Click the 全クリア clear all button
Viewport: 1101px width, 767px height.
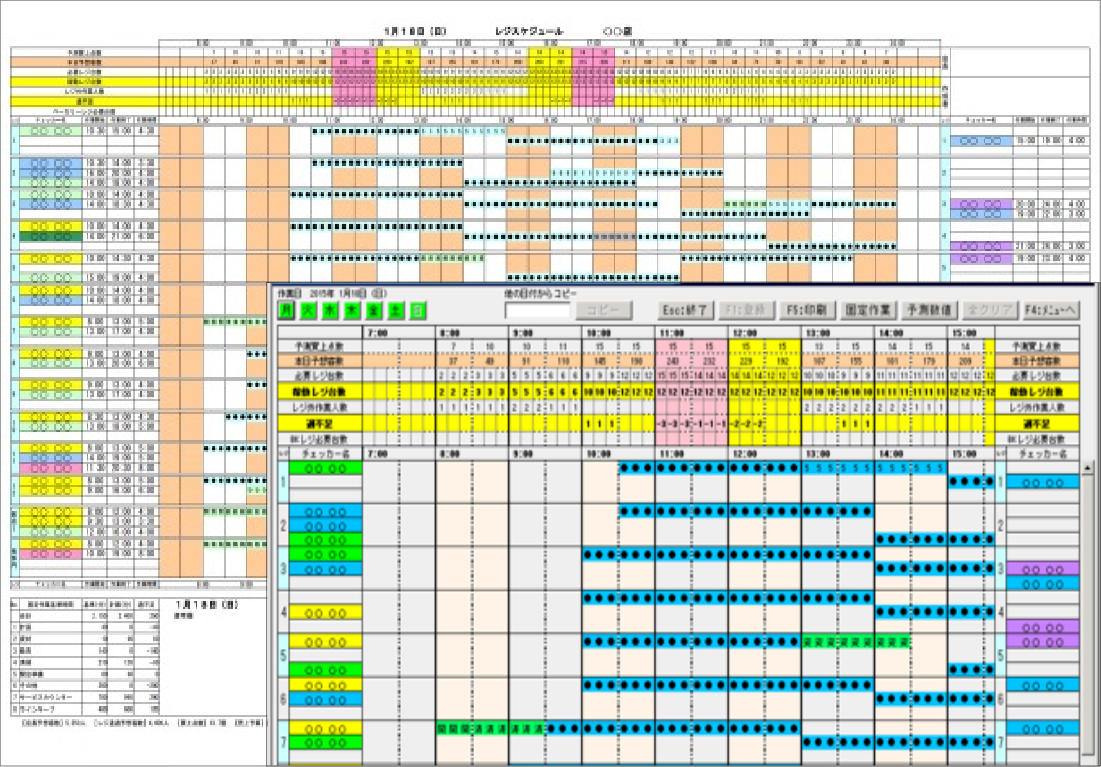point(989,310)
